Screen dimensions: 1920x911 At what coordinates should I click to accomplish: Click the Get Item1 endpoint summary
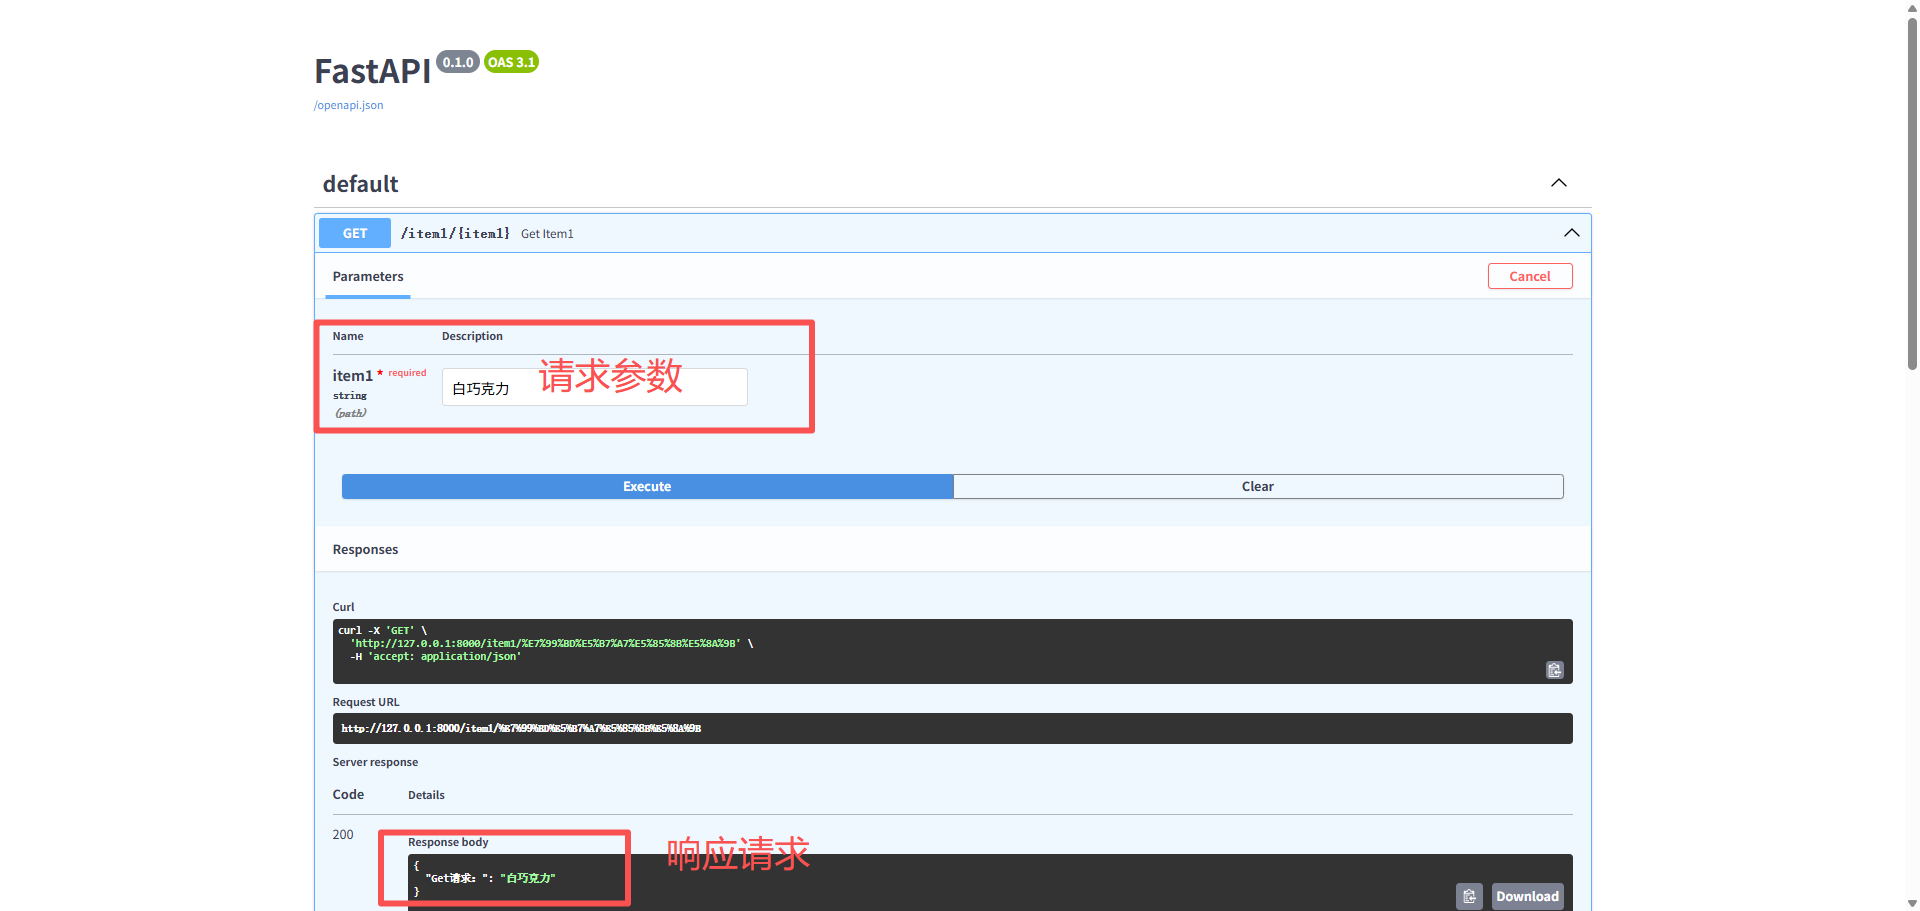547,233
